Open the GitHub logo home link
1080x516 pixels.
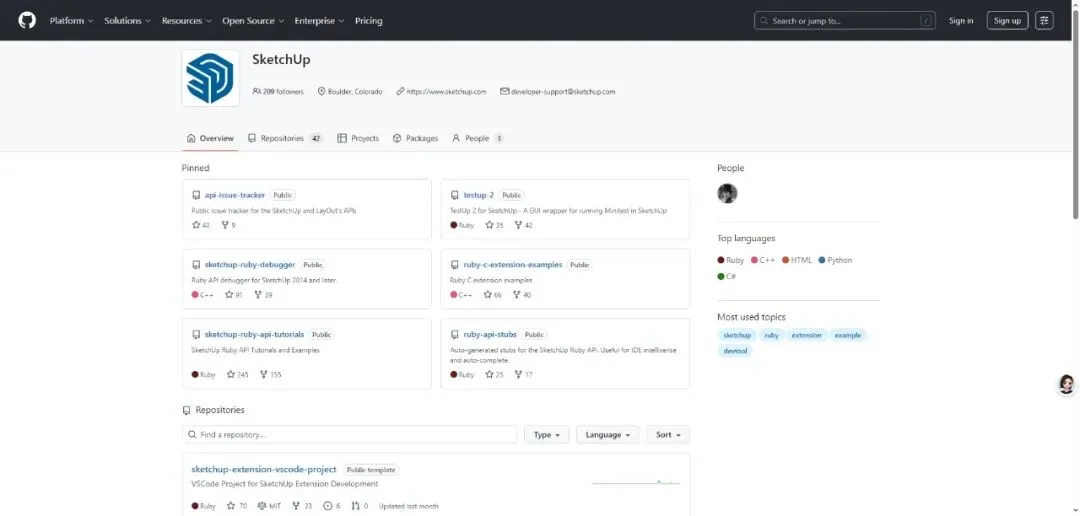27,21
